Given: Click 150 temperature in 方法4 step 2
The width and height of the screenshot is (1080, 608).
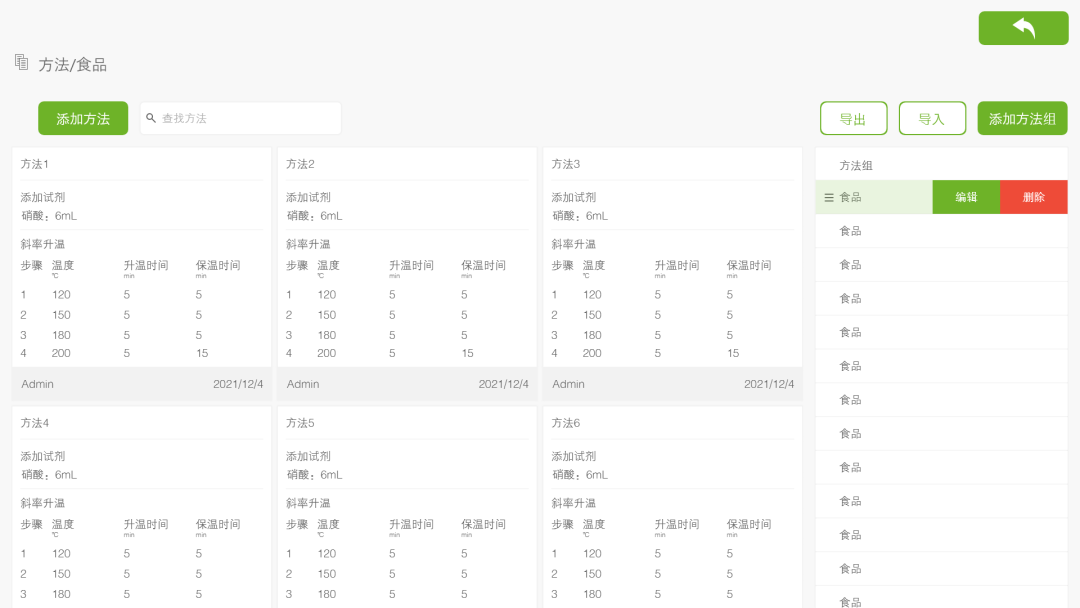Looking at the screenshot, I should click(61, 574).
